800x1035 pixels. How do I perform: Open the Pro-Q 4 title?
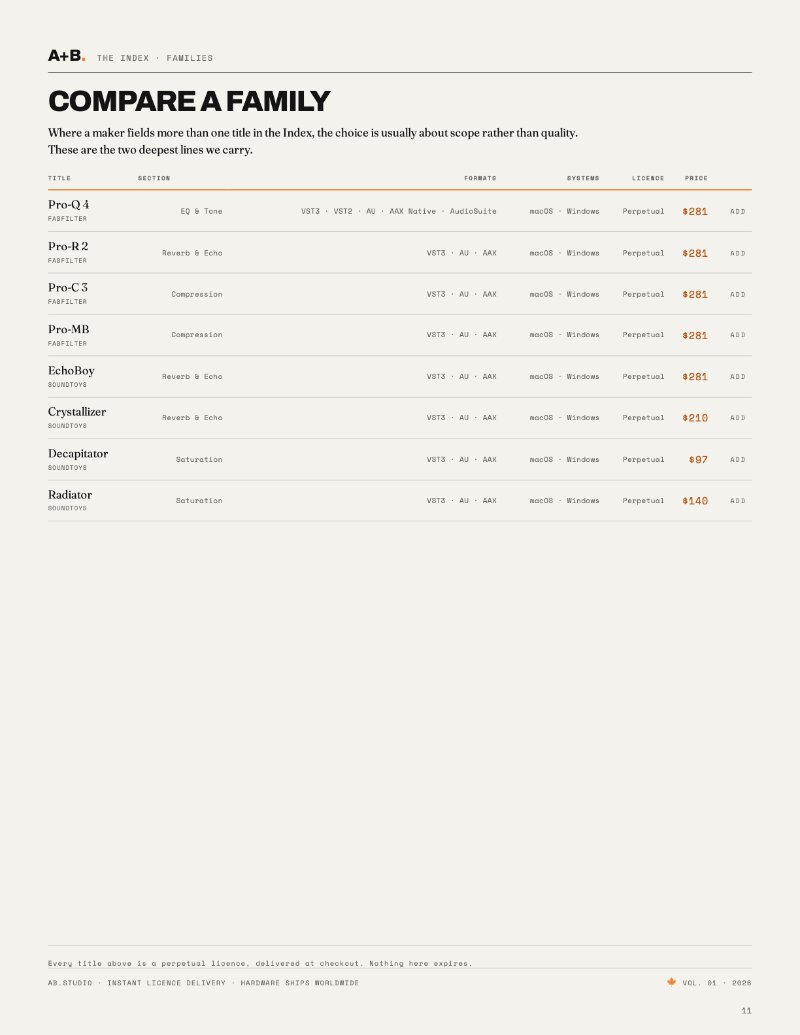[69, 205]
